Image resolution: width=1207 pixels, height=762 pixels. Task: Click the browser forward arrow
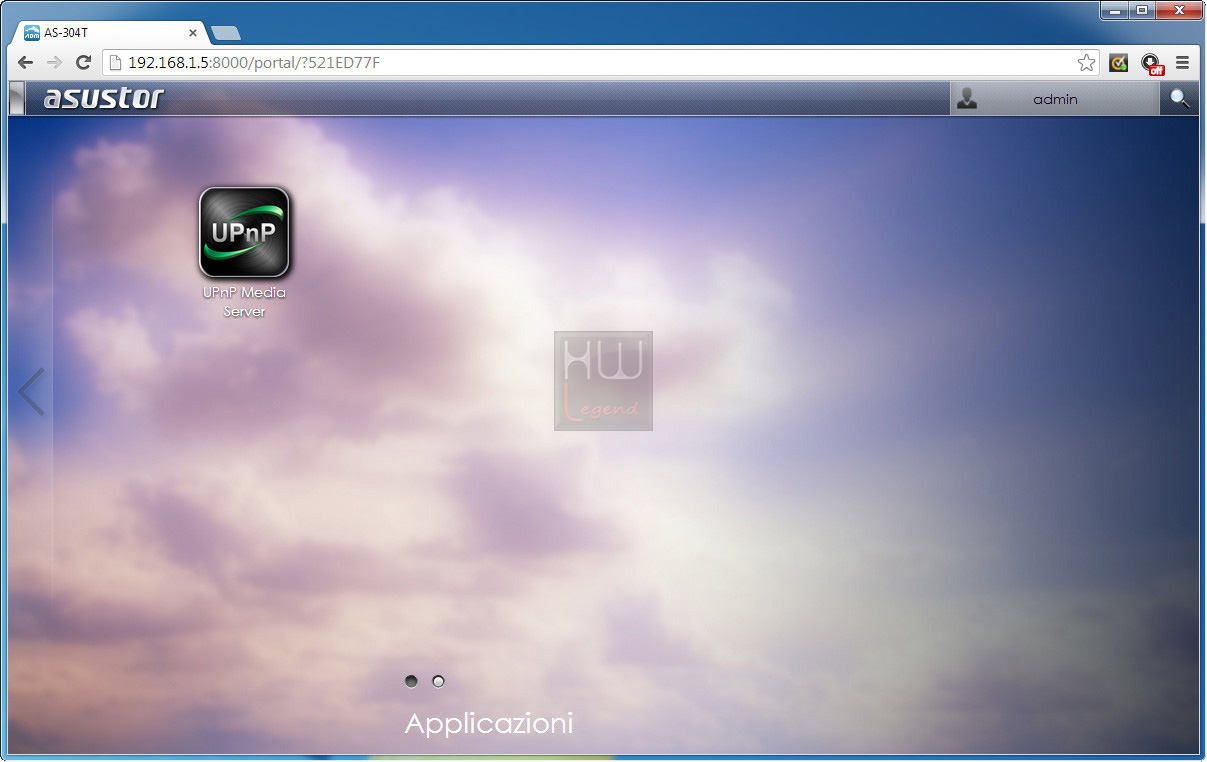coord(55,63)
